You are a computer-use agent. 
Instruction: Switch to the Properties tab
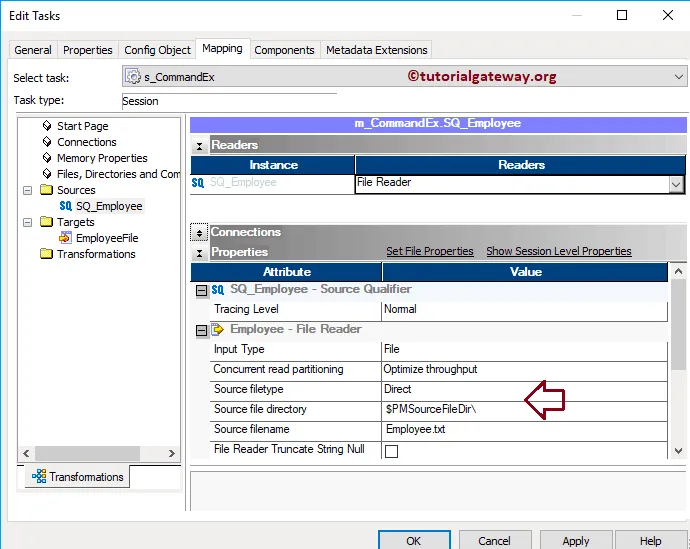click(x=88, y=50)
